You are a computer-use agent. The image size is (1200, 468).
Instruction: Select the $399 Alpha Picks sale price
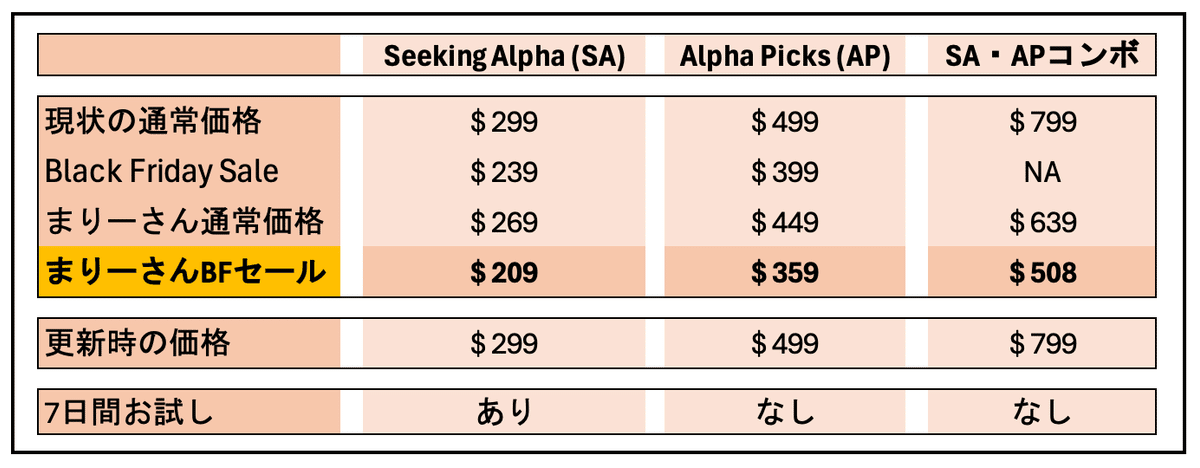coord(785,172)
